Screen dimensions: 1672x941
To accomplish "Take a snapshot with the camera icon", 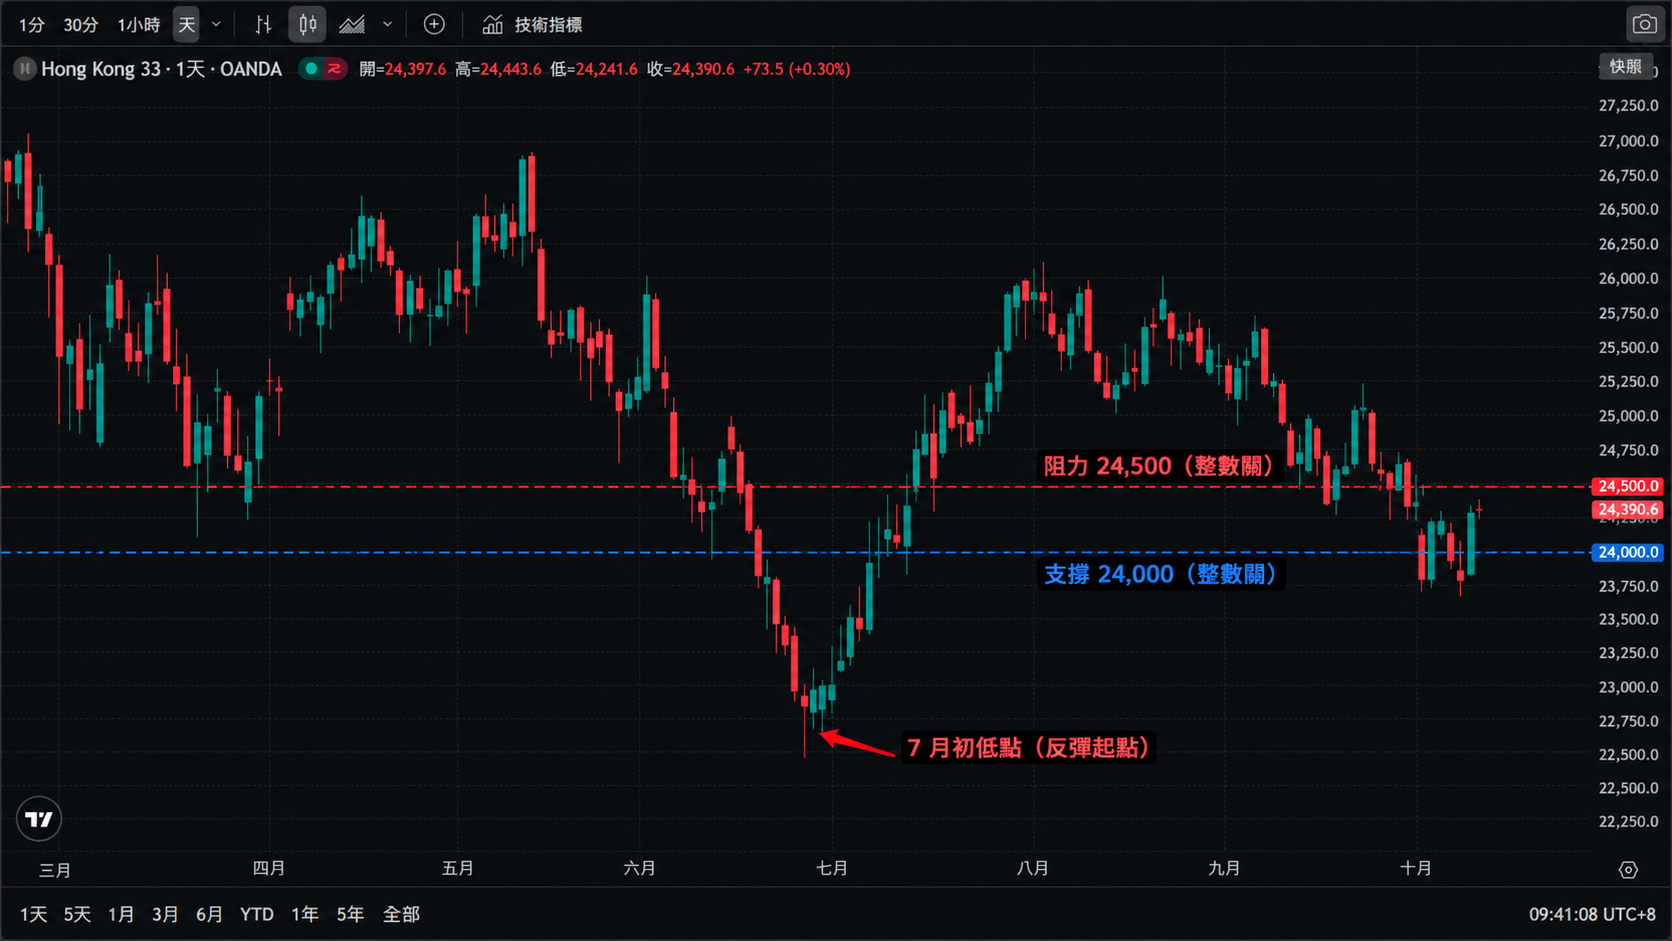I will click(1644, 24).
